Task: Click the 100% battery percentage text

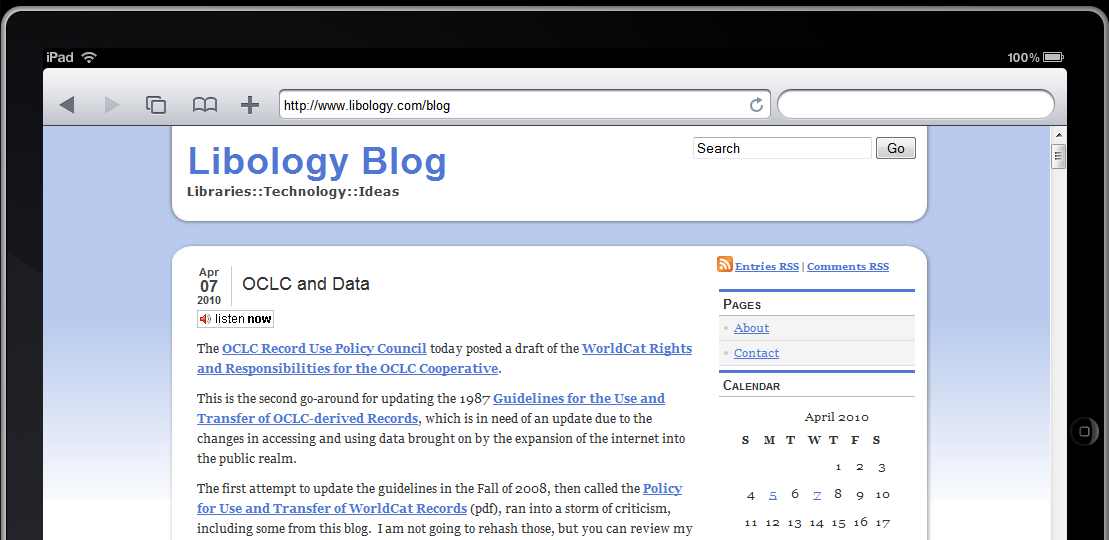Action: pos(1023,57)
